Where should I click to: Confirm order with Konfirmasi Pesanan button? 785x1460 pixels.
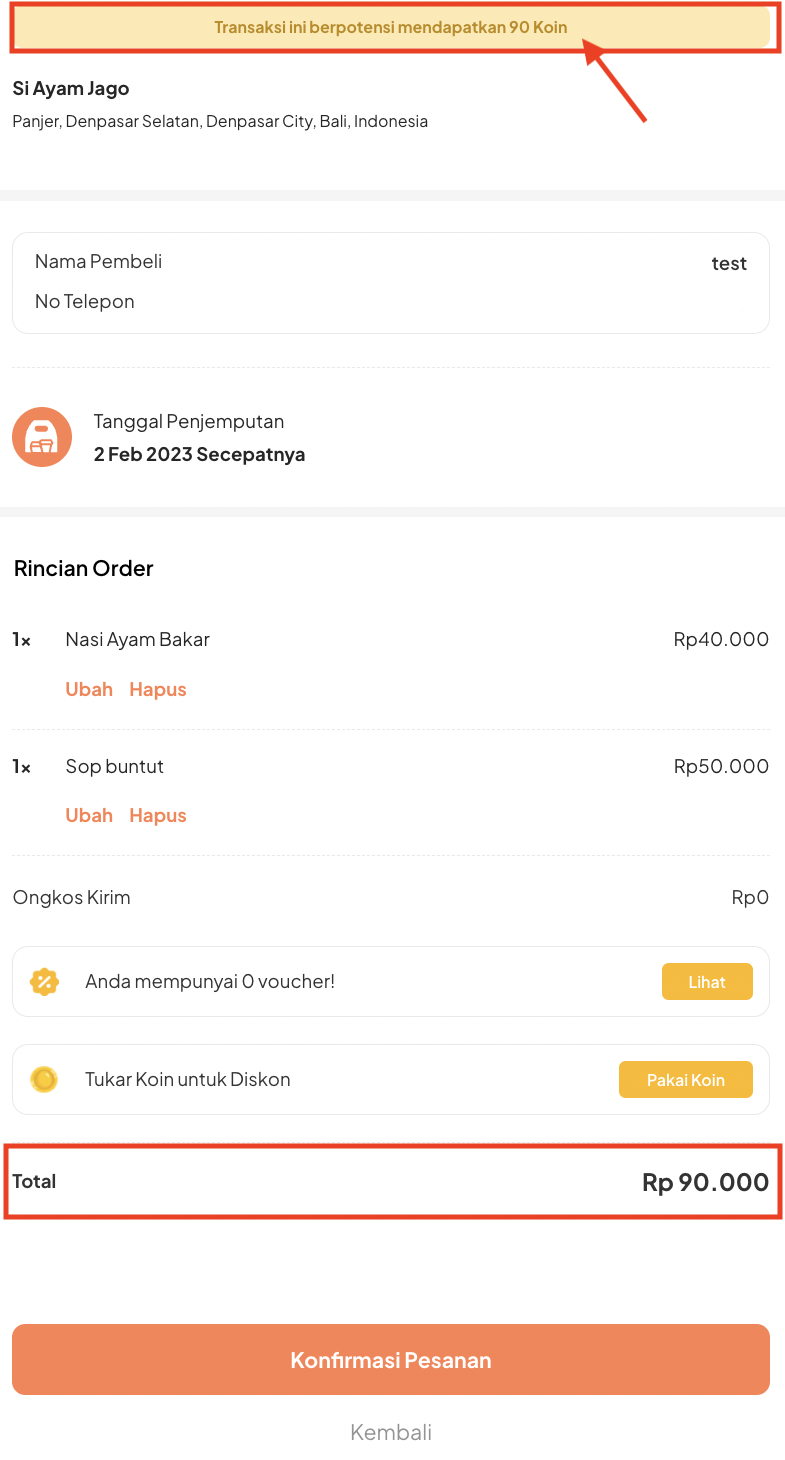point(391,1360)
